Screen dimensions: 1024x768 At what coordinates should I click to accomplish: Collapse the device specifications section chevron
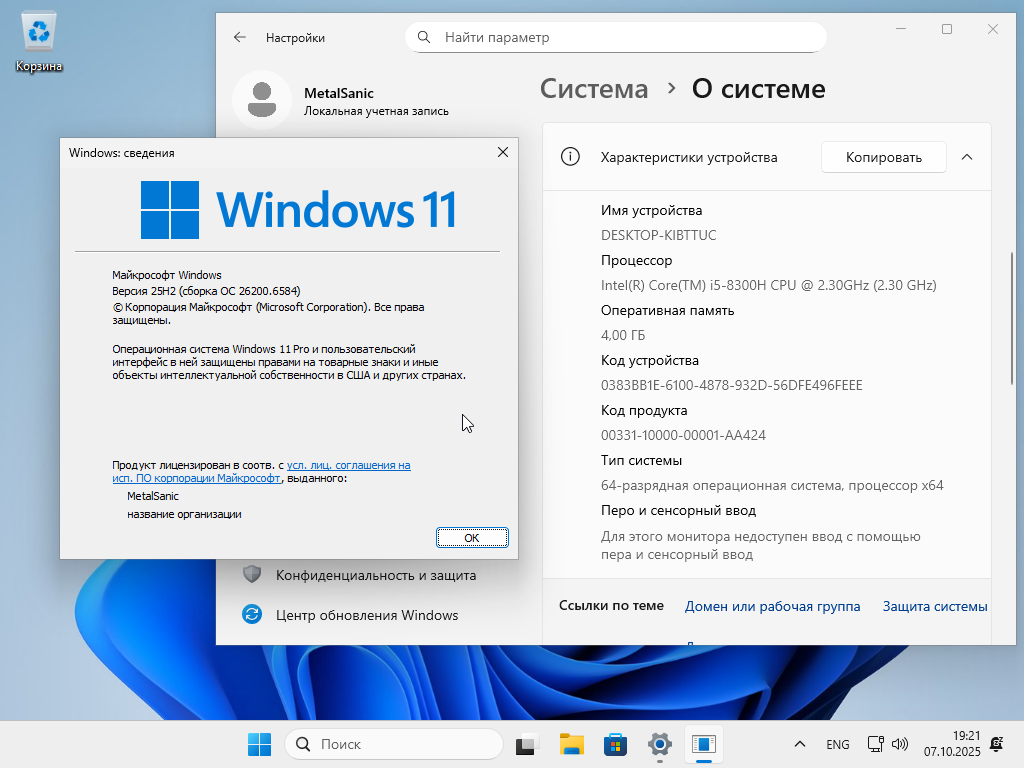click(967, 157)
